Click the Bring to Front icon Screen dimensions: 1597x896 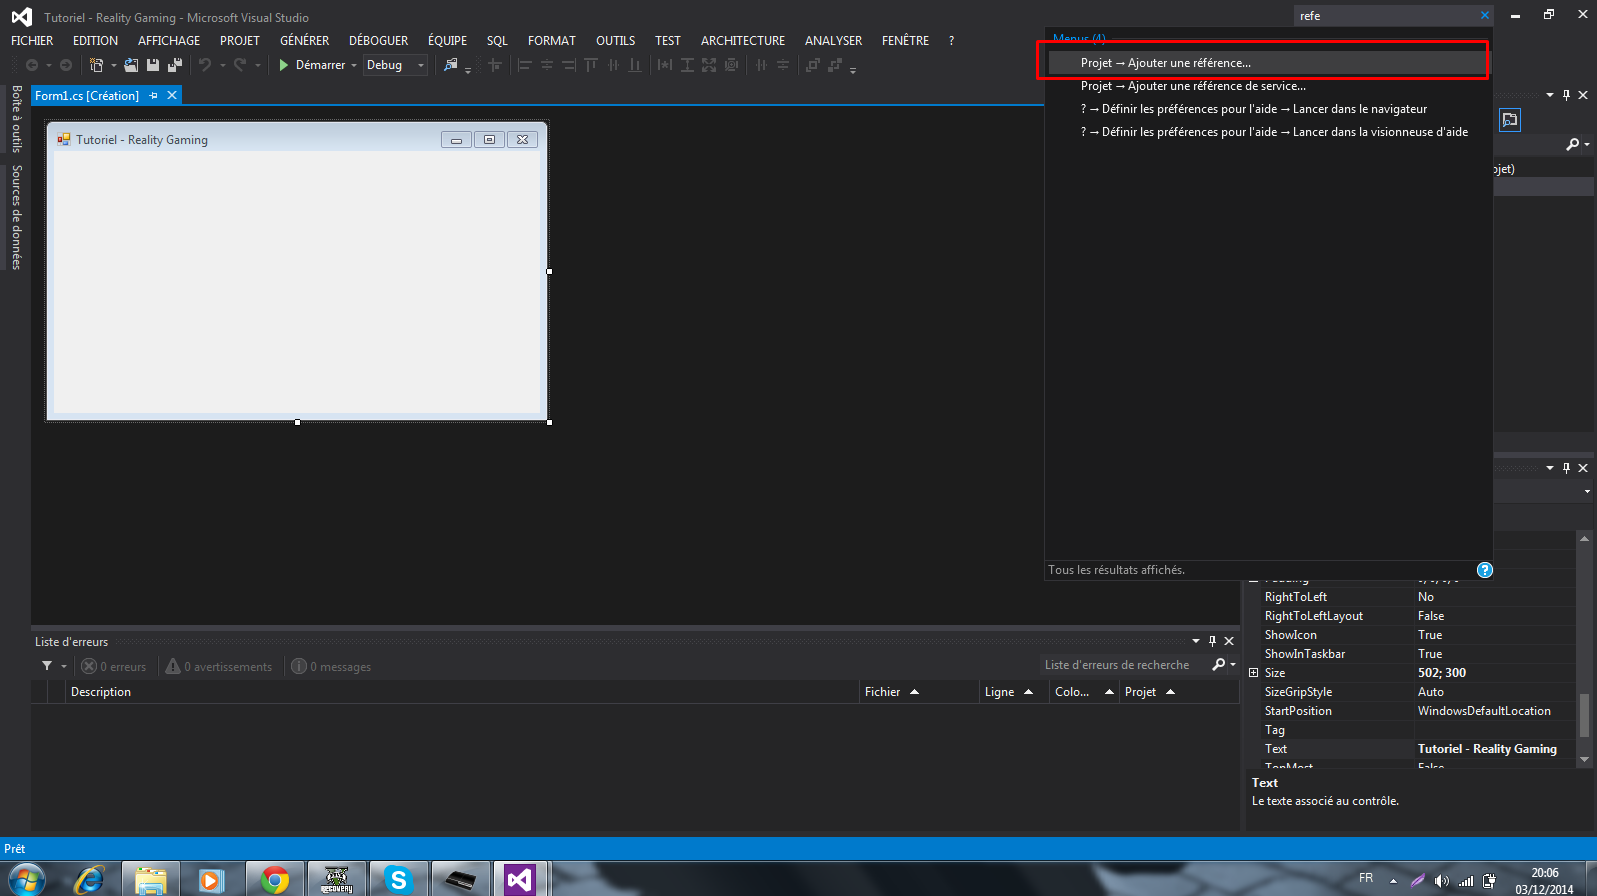[x=813, y=65]
